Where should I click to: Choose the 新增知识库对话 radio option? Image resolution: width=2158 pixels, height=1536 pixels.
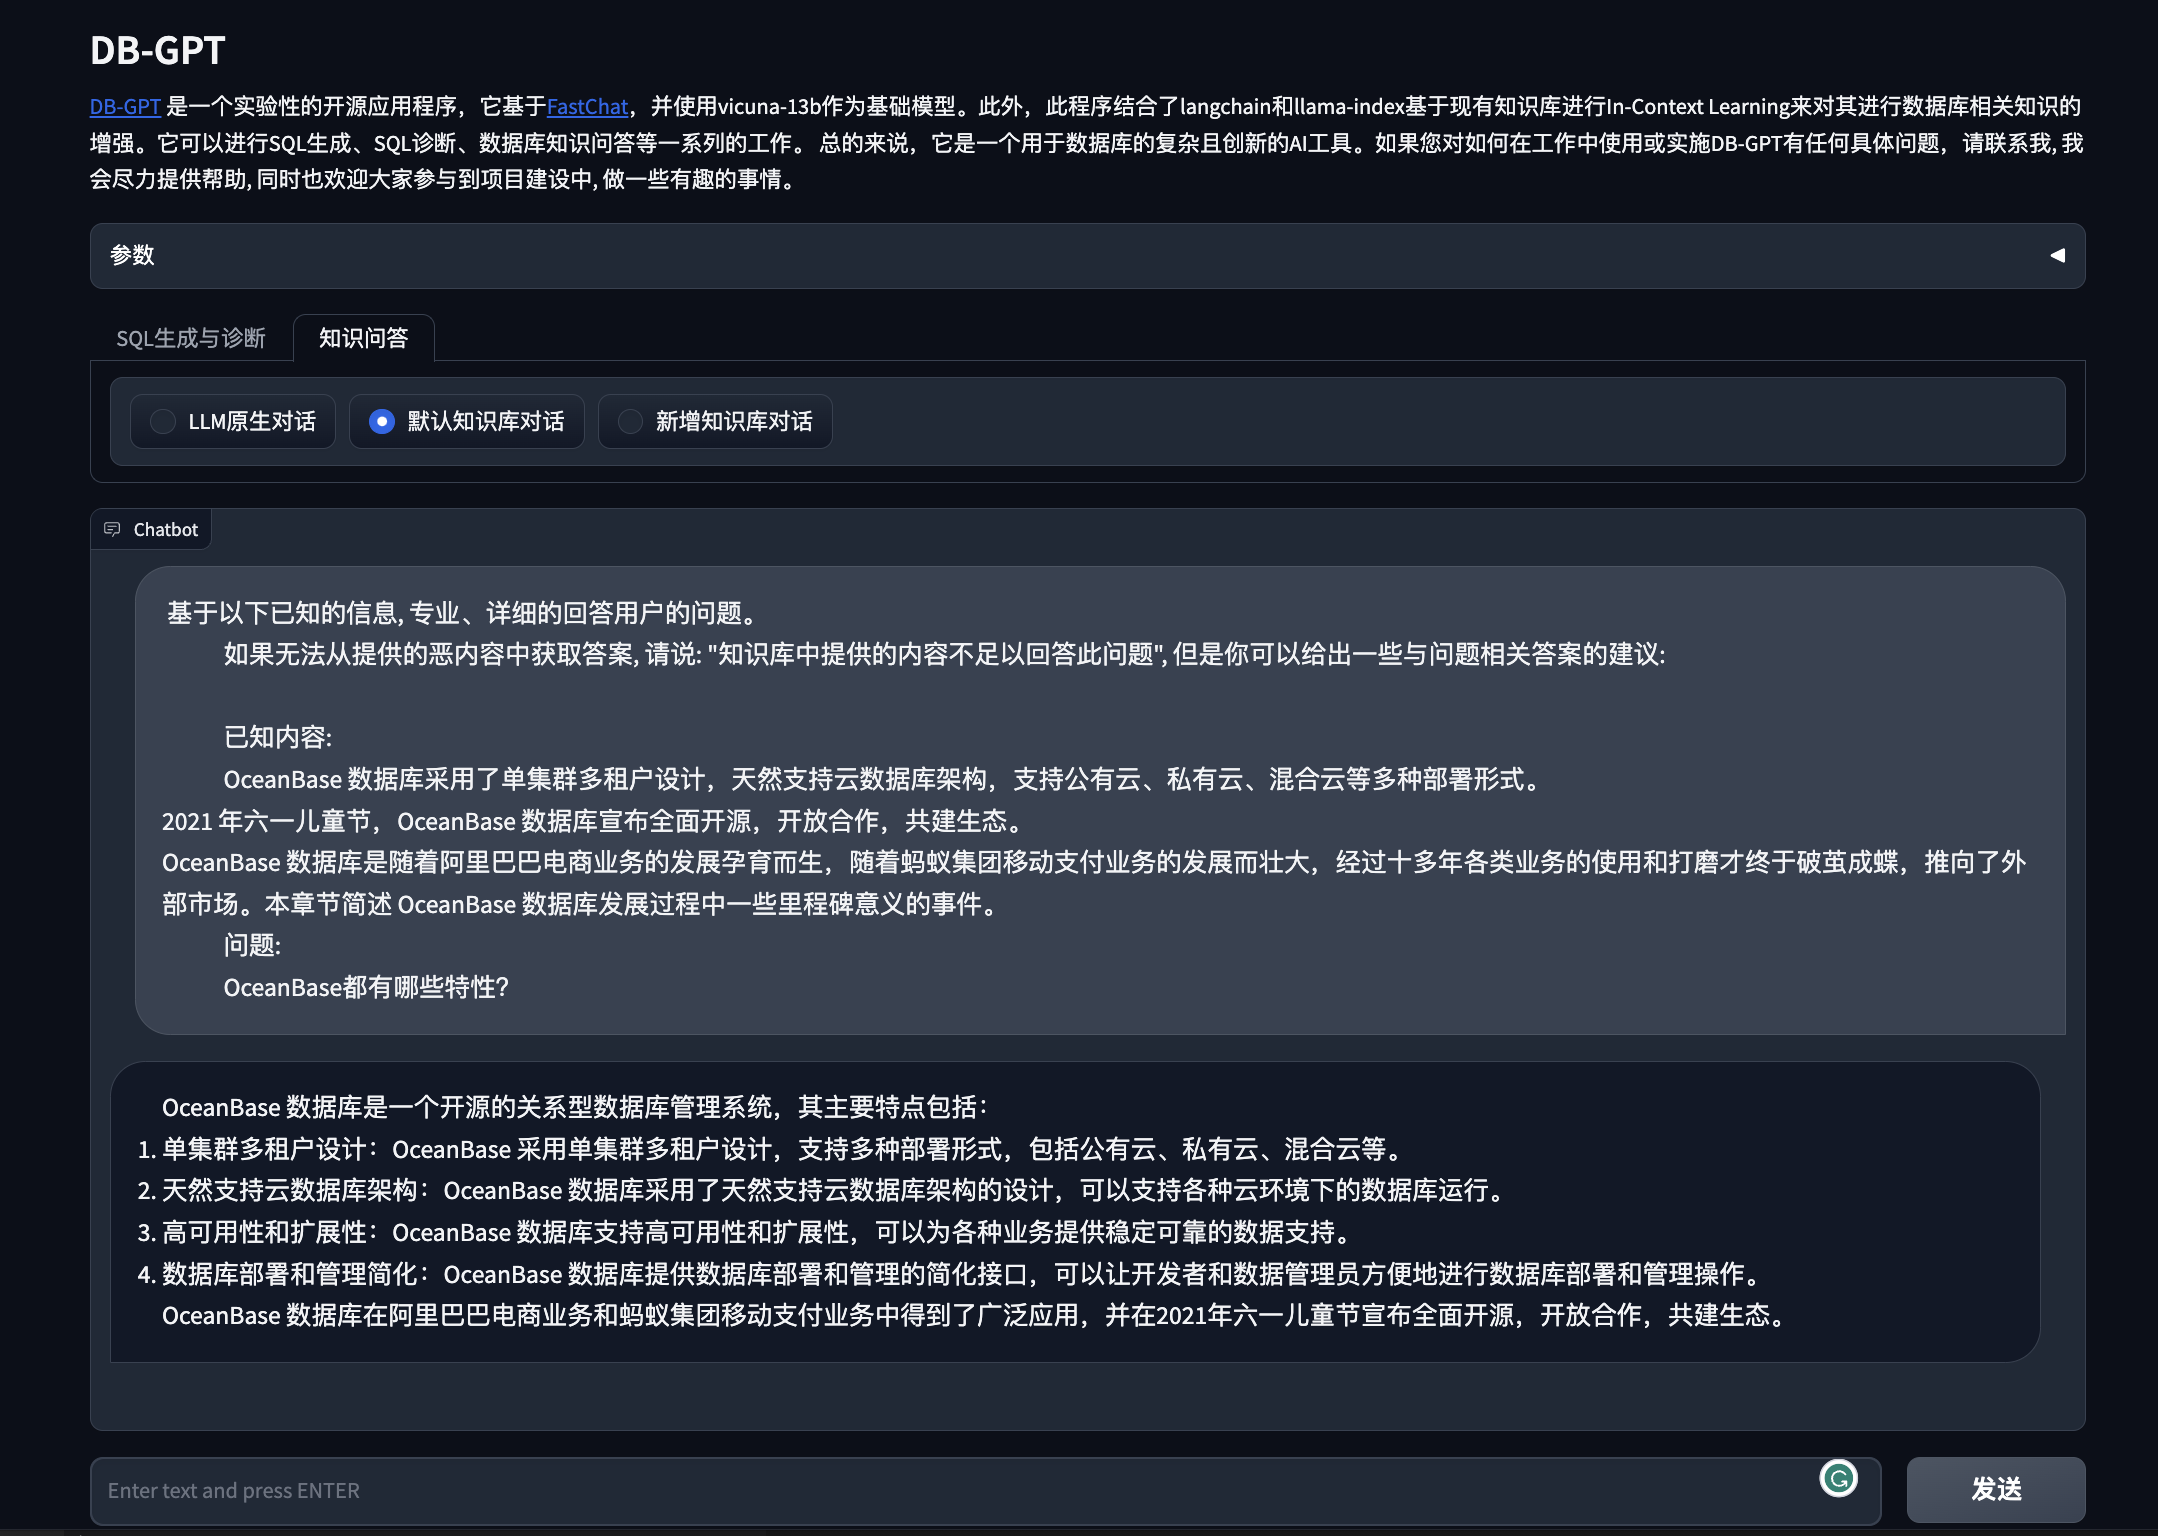pyautogui.click(x=630, y=421)
